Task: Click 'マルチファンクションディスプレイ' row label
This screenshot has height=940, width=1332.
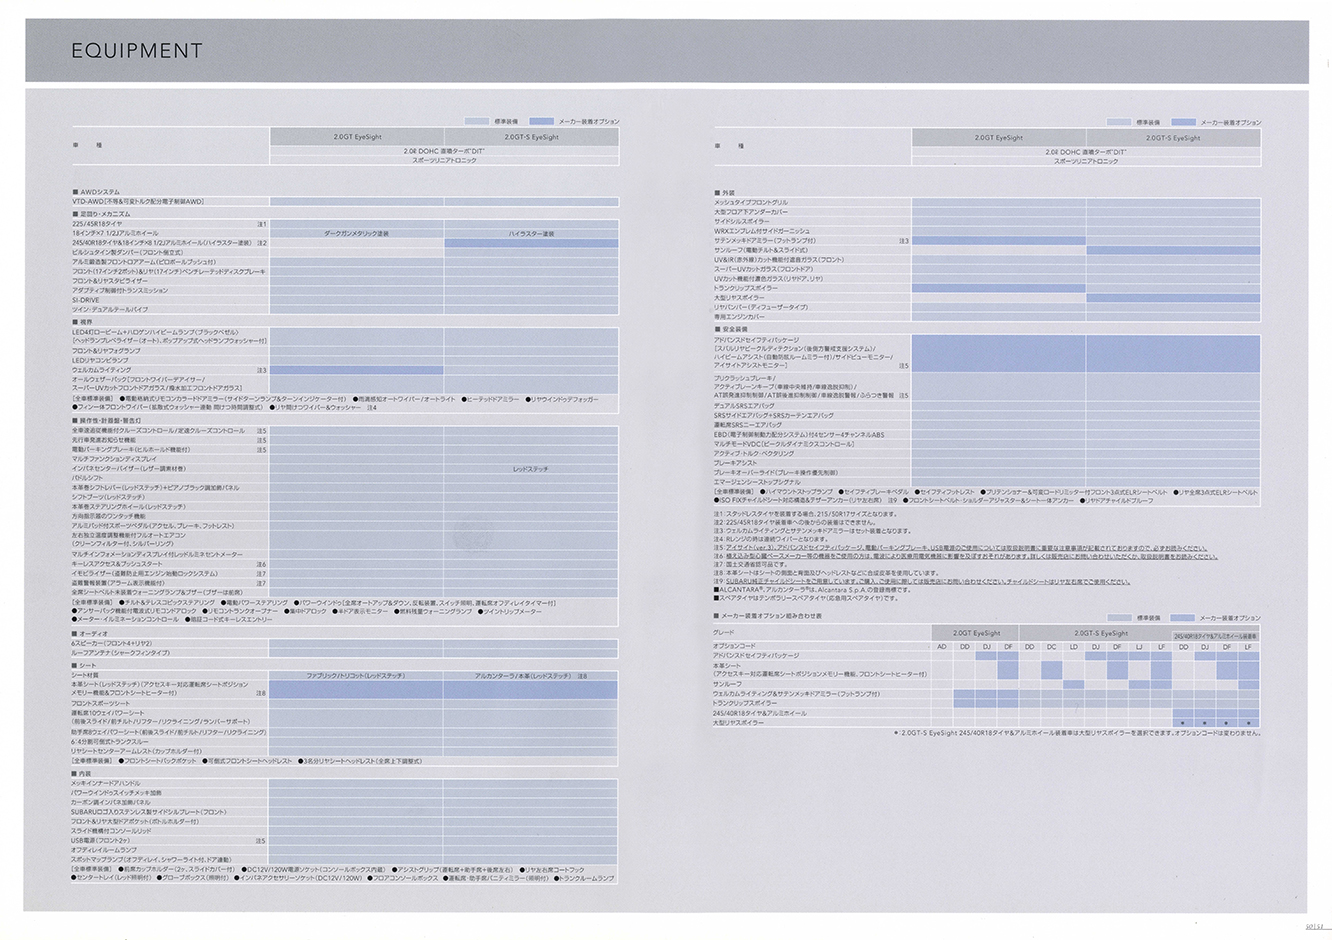Action: point(114,459)
